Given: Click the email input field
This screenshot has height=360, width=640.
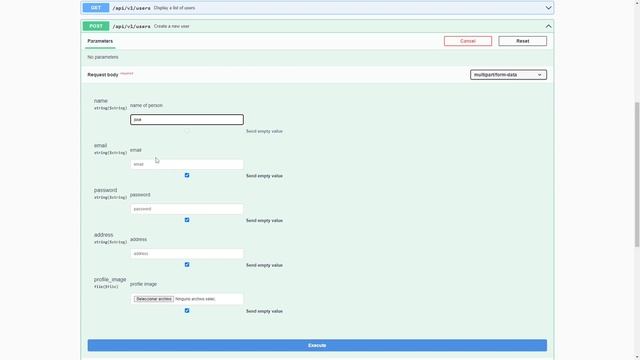Looking at the screenshot, I should (187, 164).
